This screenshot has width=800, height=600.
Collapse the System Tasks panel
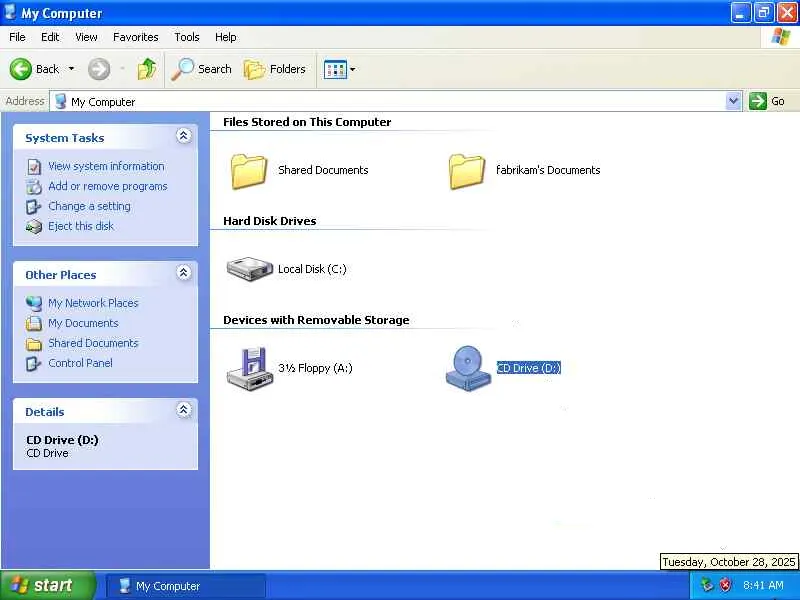184,136
